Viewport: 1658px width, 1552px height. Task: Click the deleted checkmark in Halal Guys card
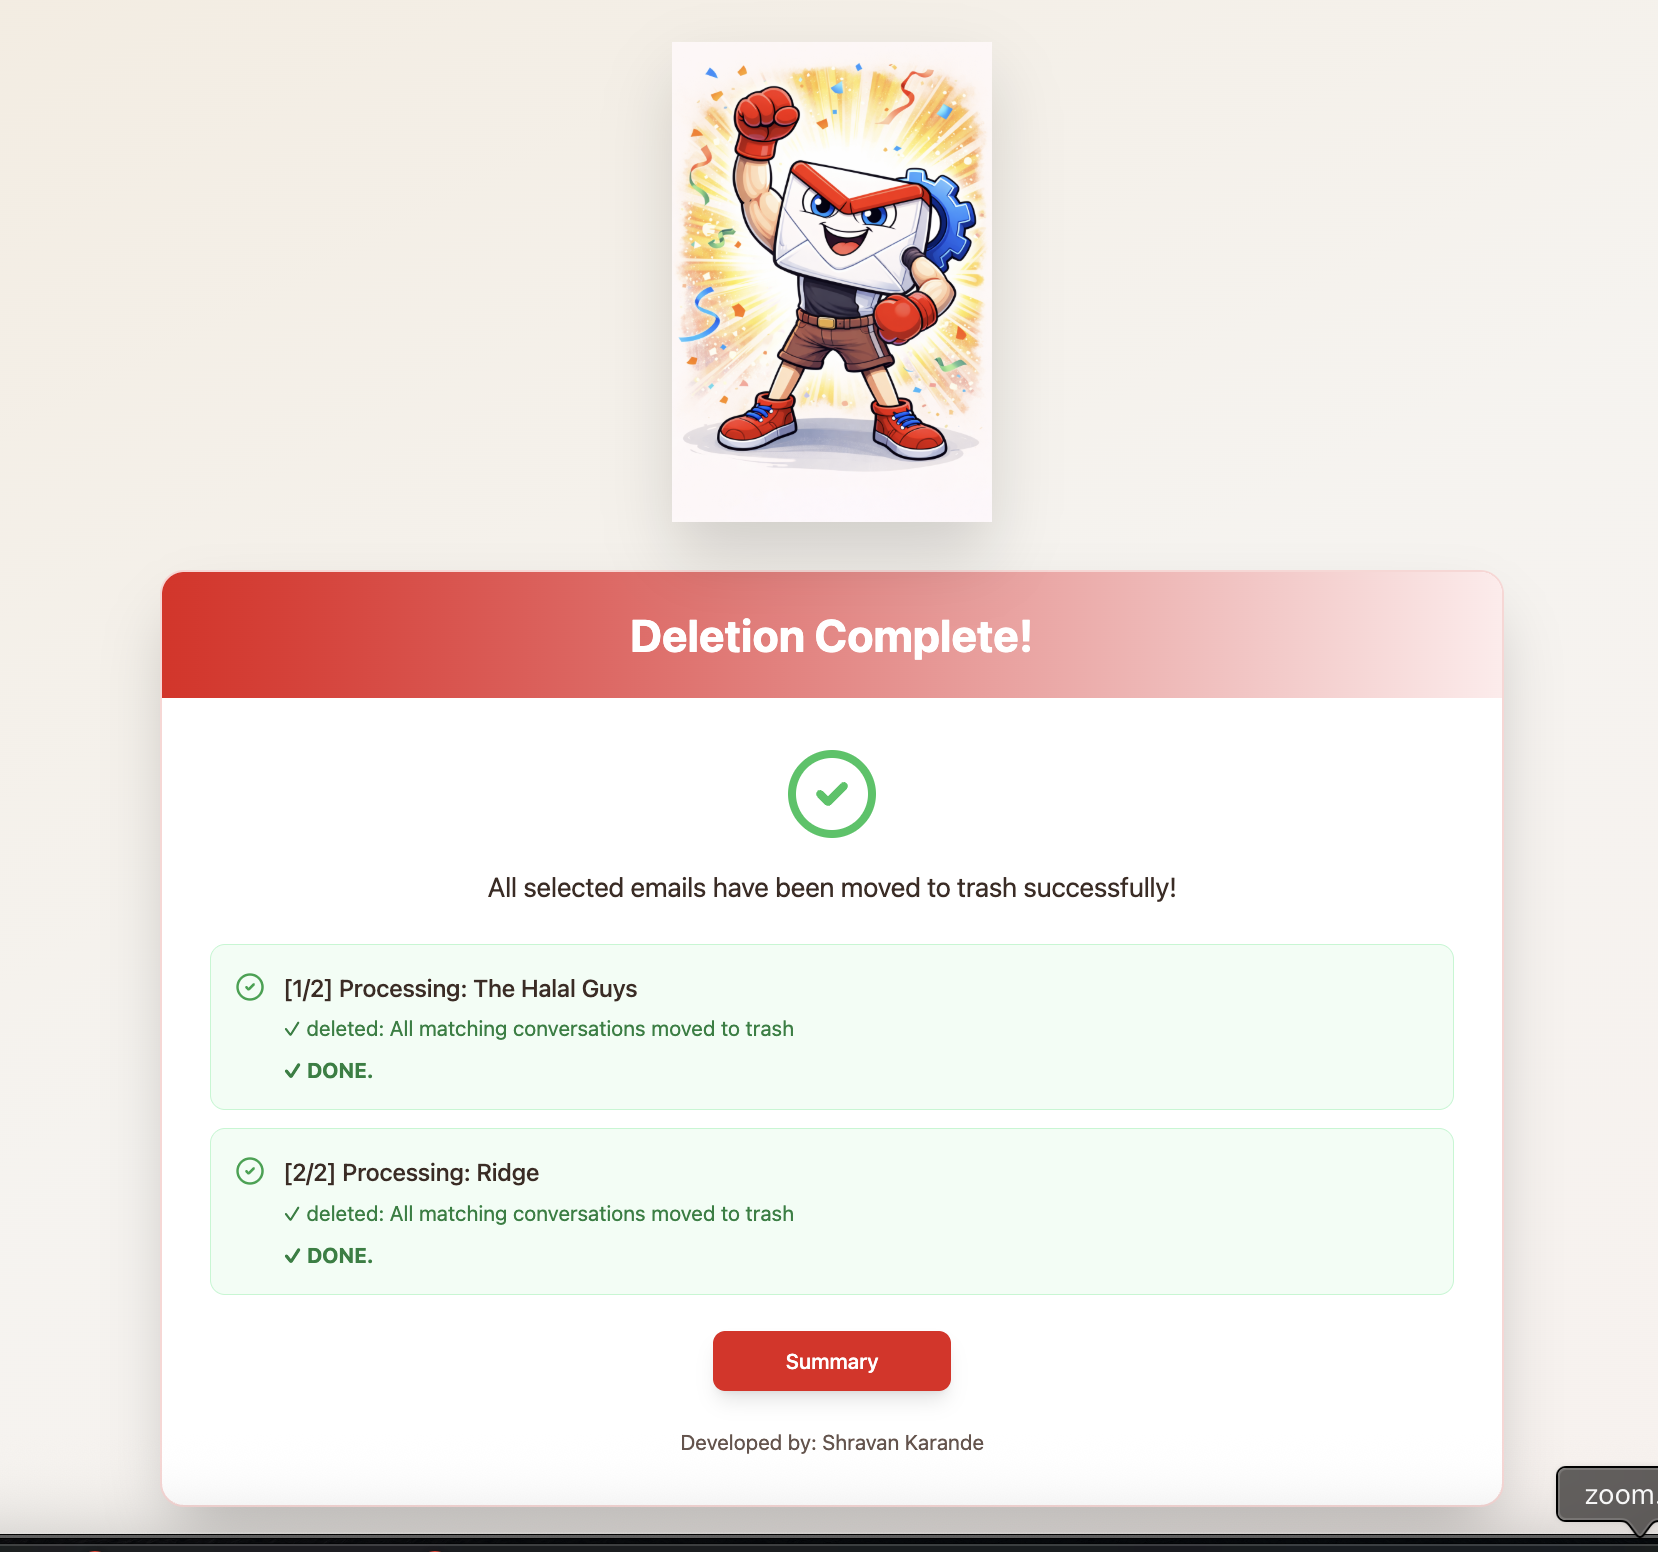pyautogui.click(x=292, y=1029)
